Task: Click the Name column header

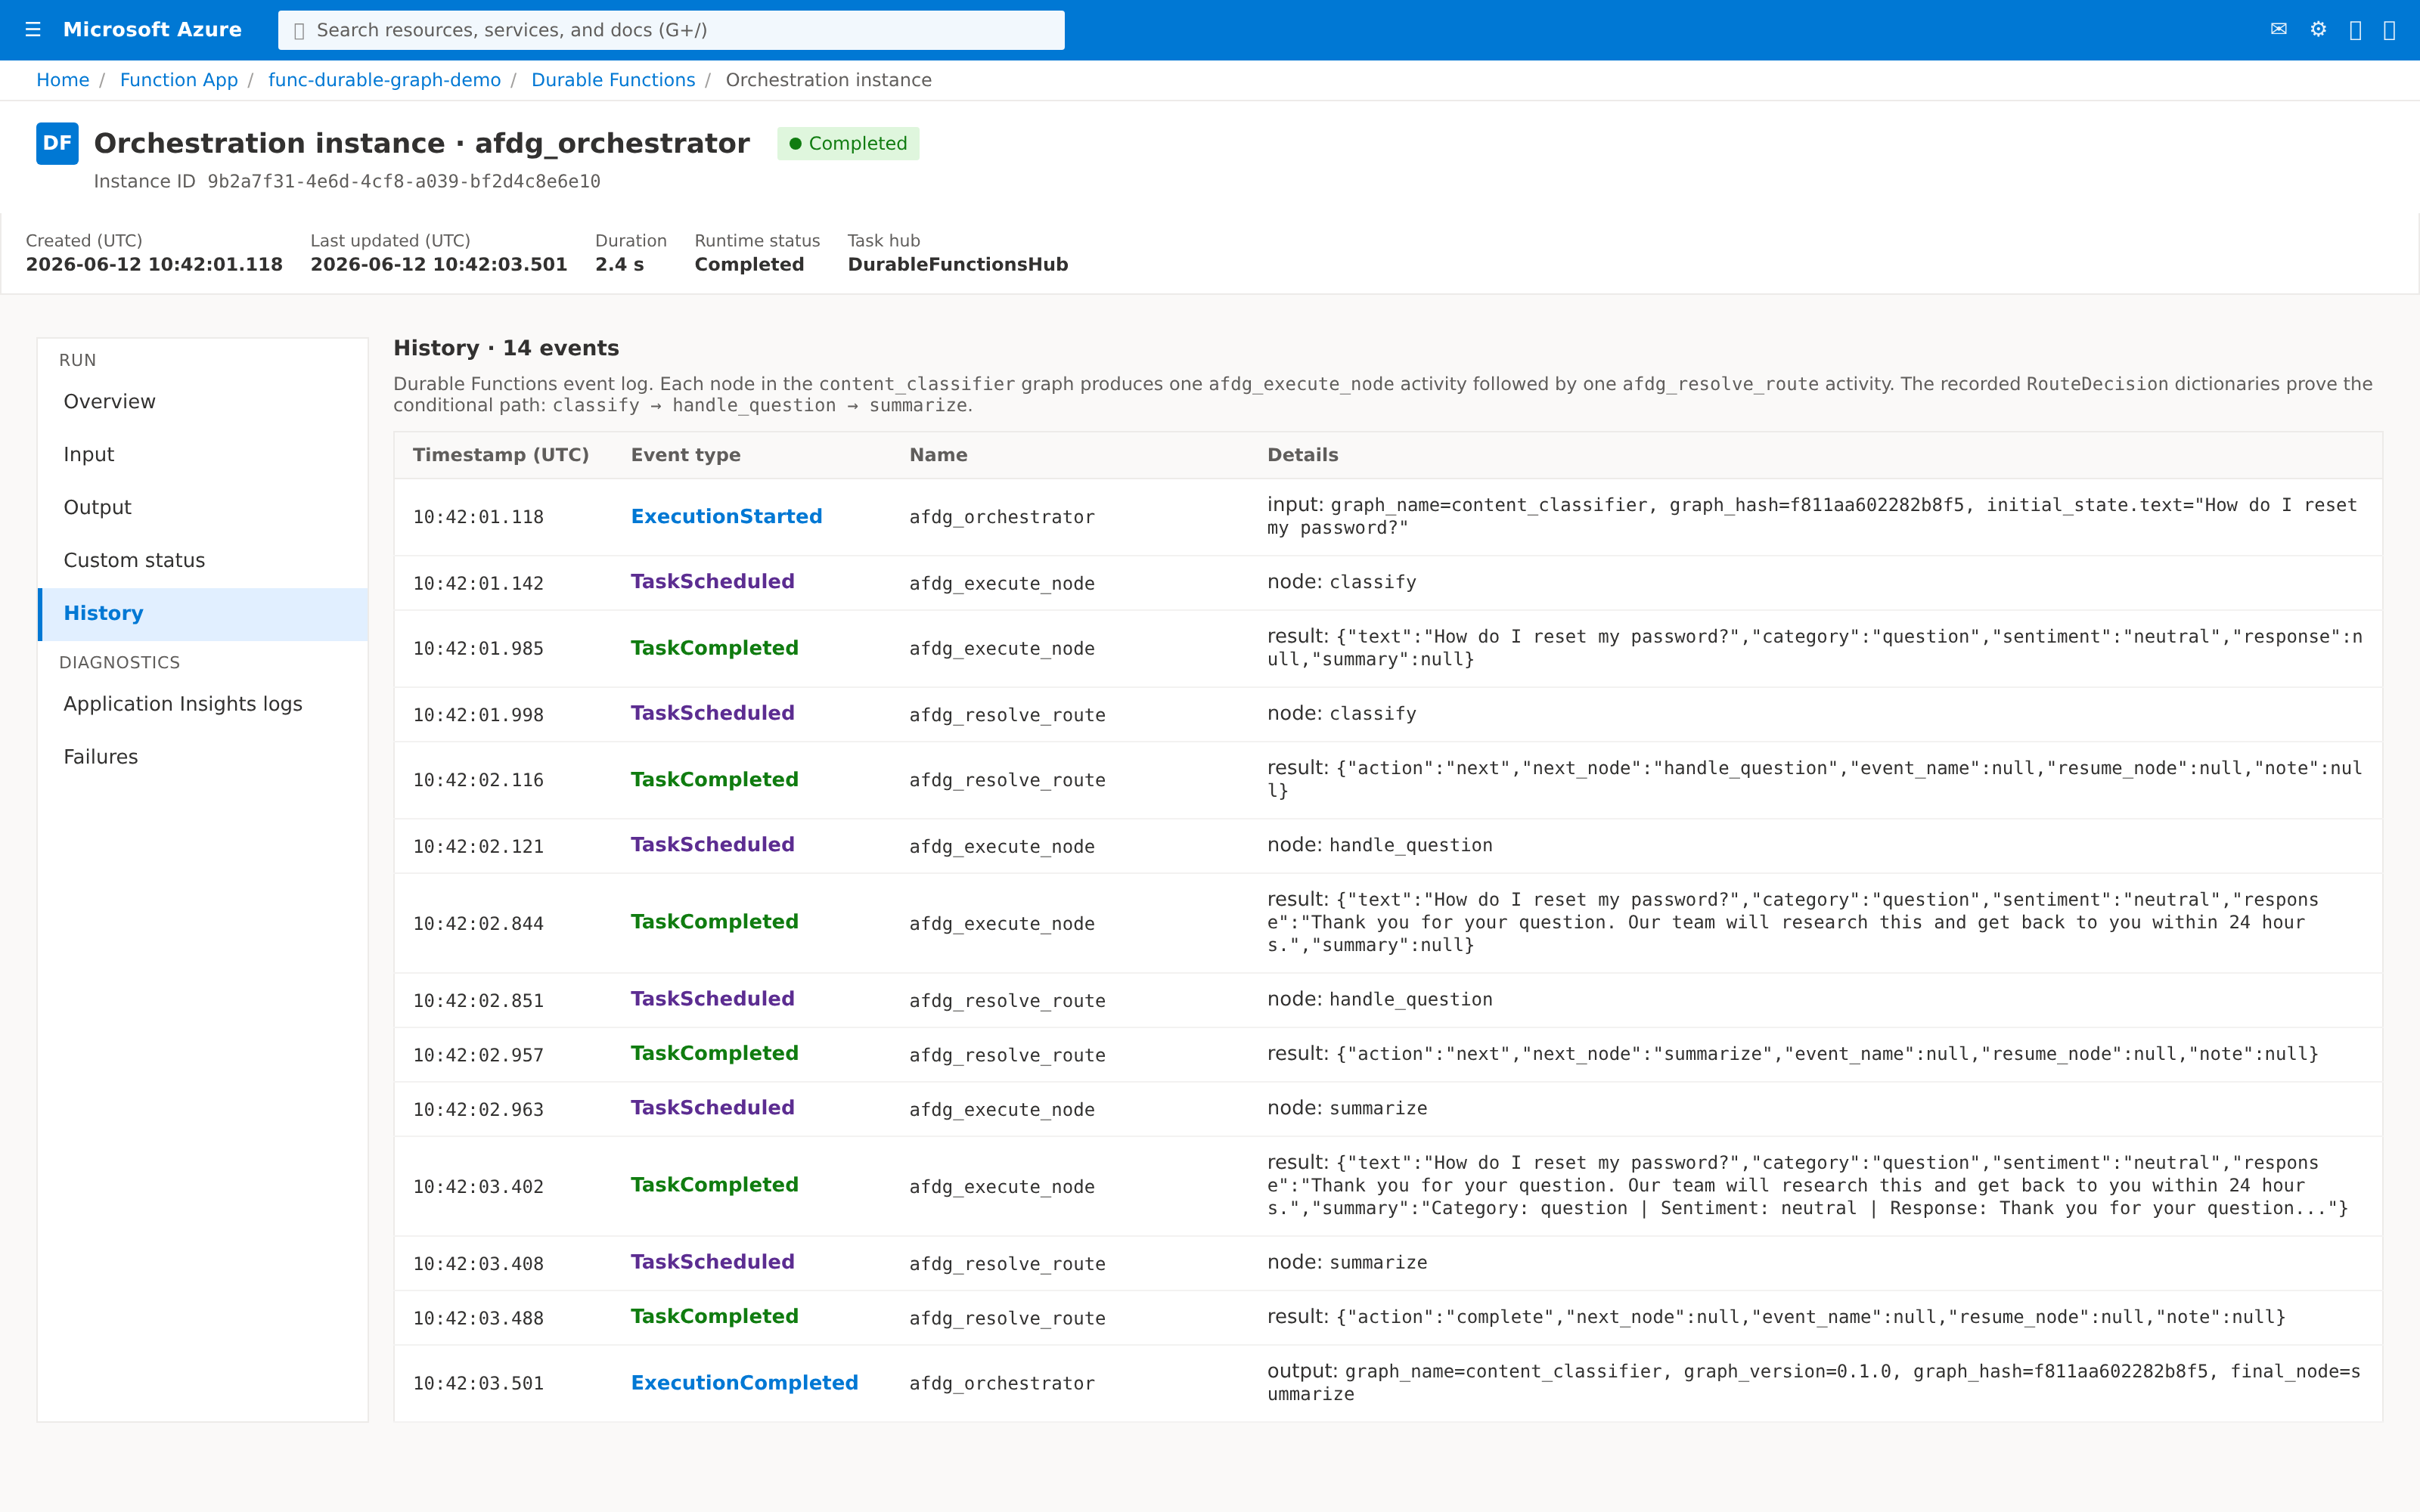Action: [938, 455]
